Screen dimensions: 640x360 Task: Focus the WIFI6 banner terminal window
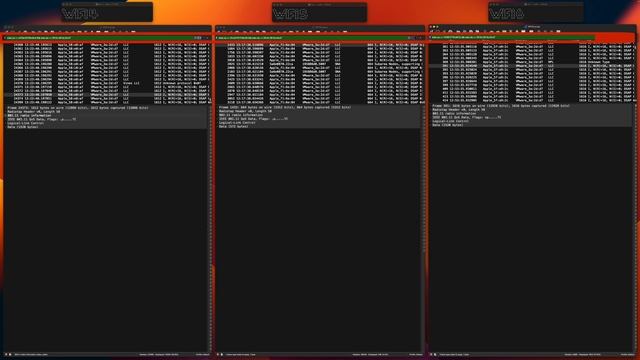[536, 12]
